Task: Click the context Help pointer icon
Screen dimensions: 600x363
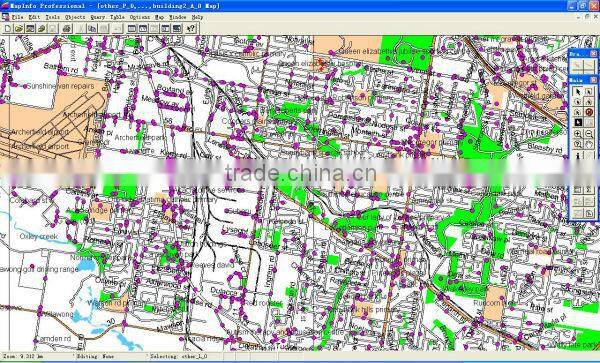Action: click(x=191, y=28)
